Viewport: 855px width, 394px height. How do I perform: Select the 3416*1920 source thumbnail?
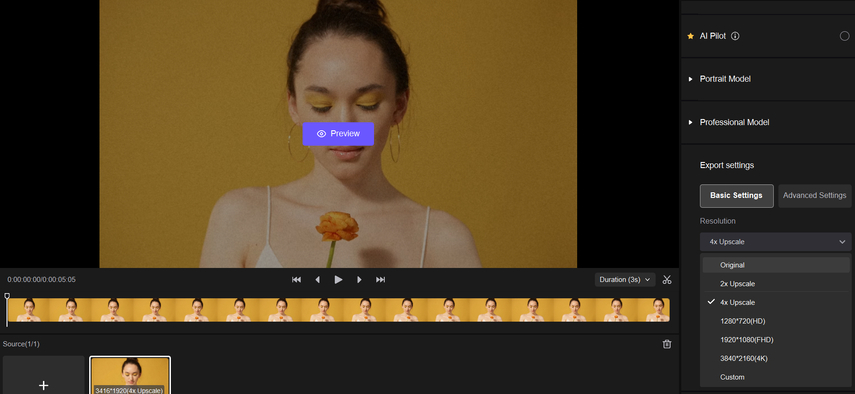point(130,375)
